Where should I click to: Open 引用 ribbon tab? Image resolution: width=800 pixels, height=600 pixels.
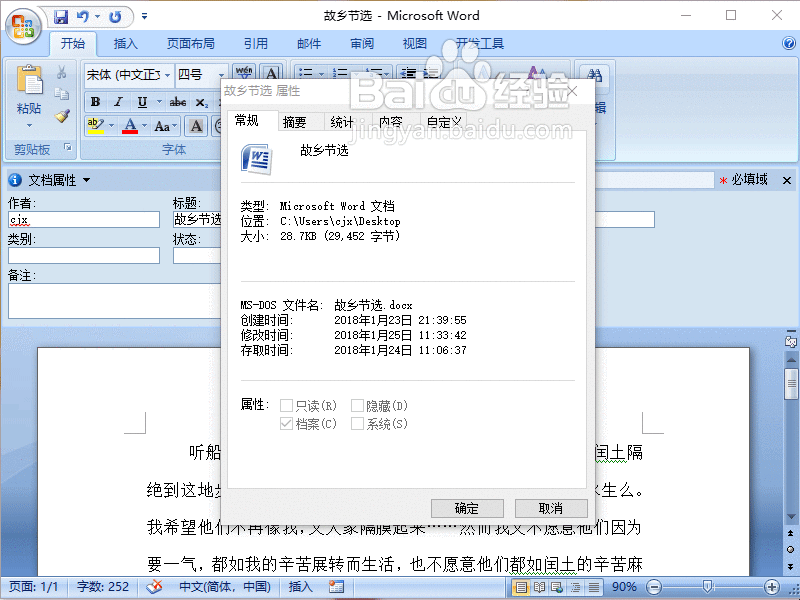click(256, 44)
